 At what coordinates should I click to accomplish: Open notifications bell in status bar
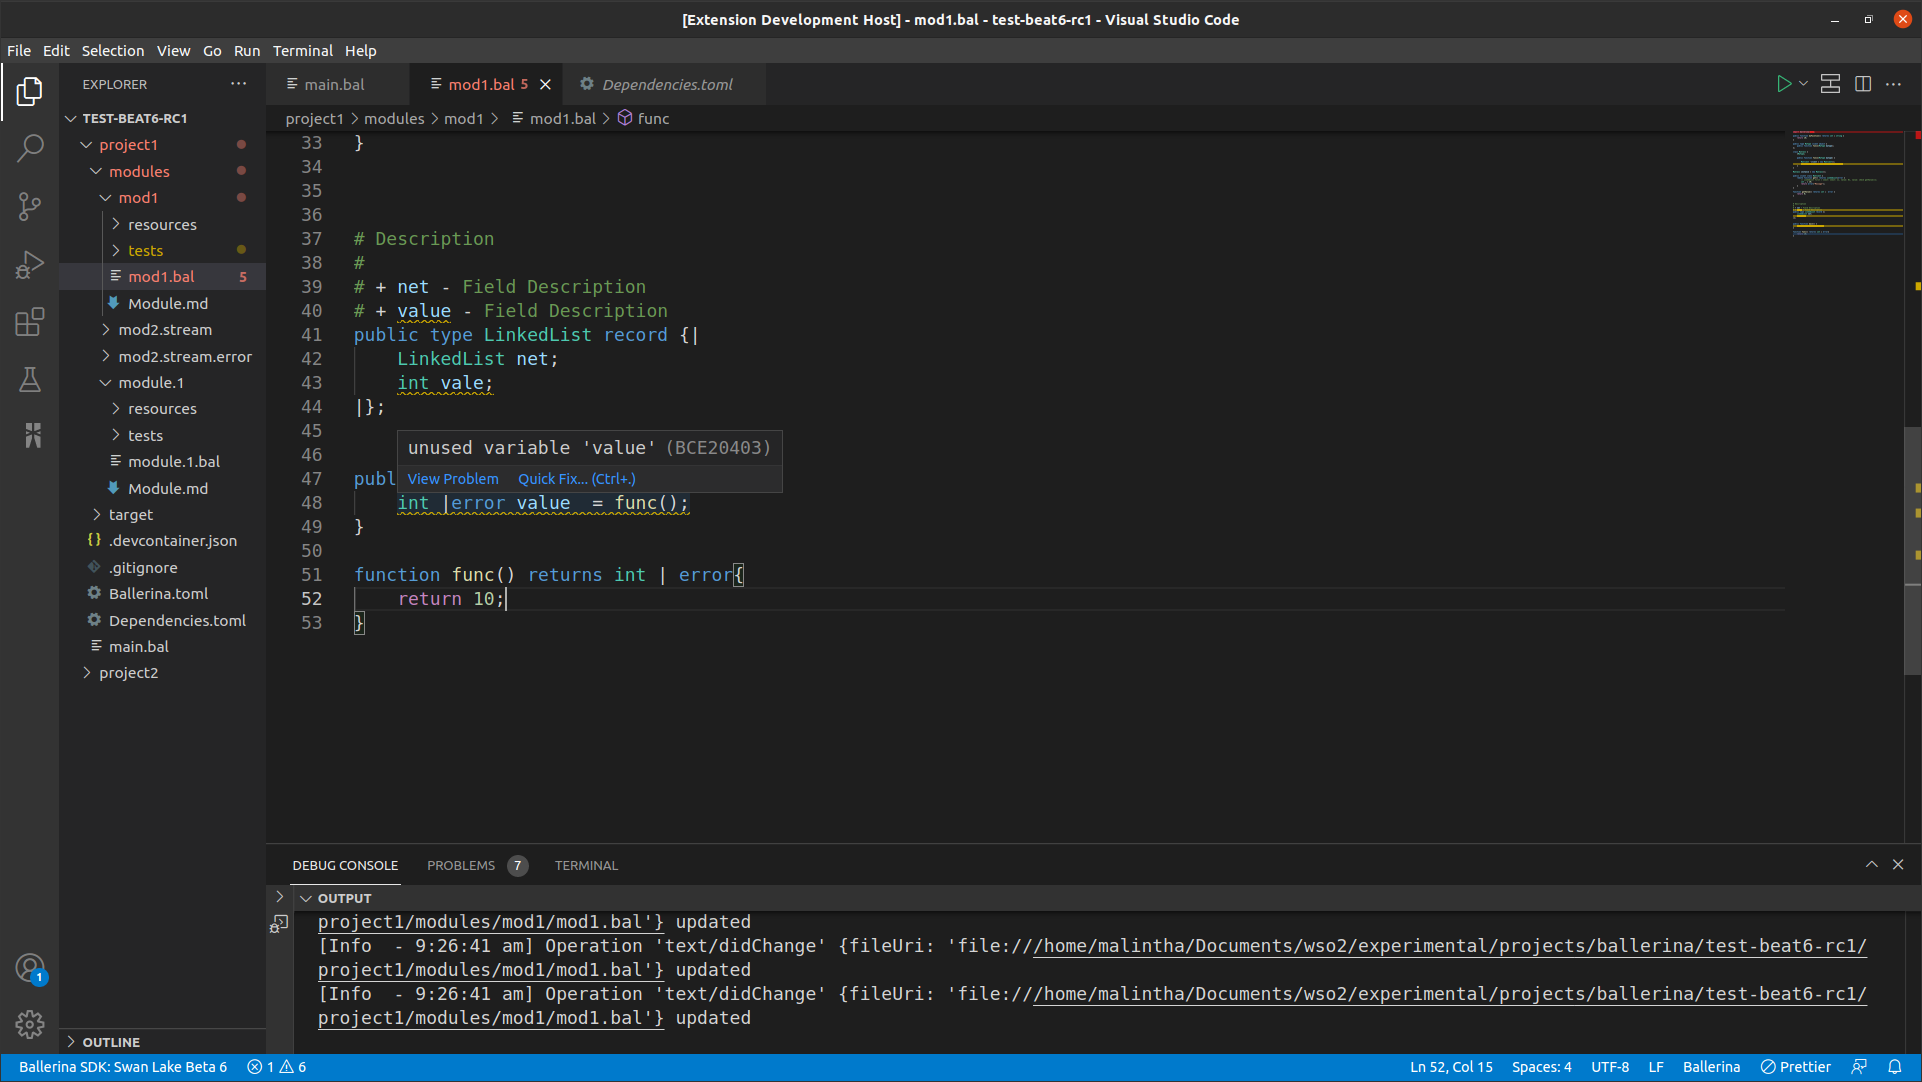(x=1894, y=1067)
